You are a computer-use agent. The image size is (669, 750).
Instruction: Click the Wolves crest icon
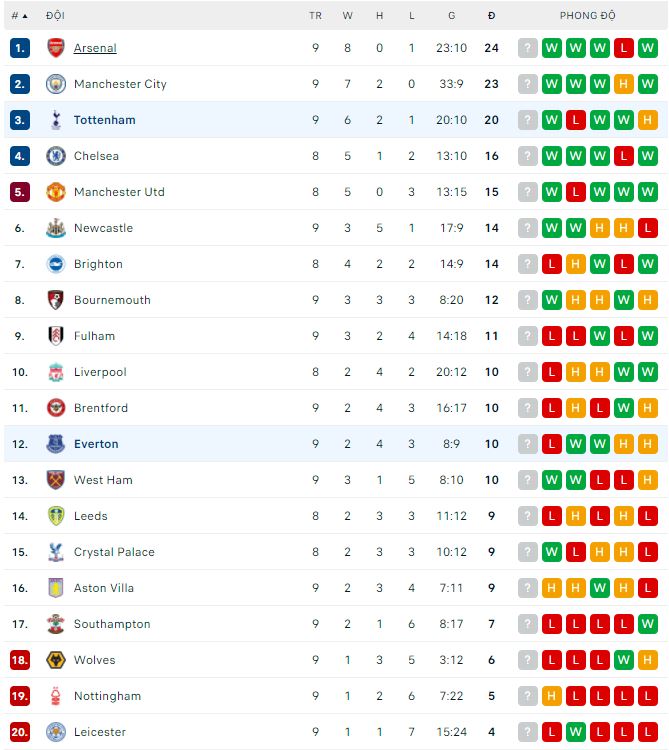coord(56,660)
